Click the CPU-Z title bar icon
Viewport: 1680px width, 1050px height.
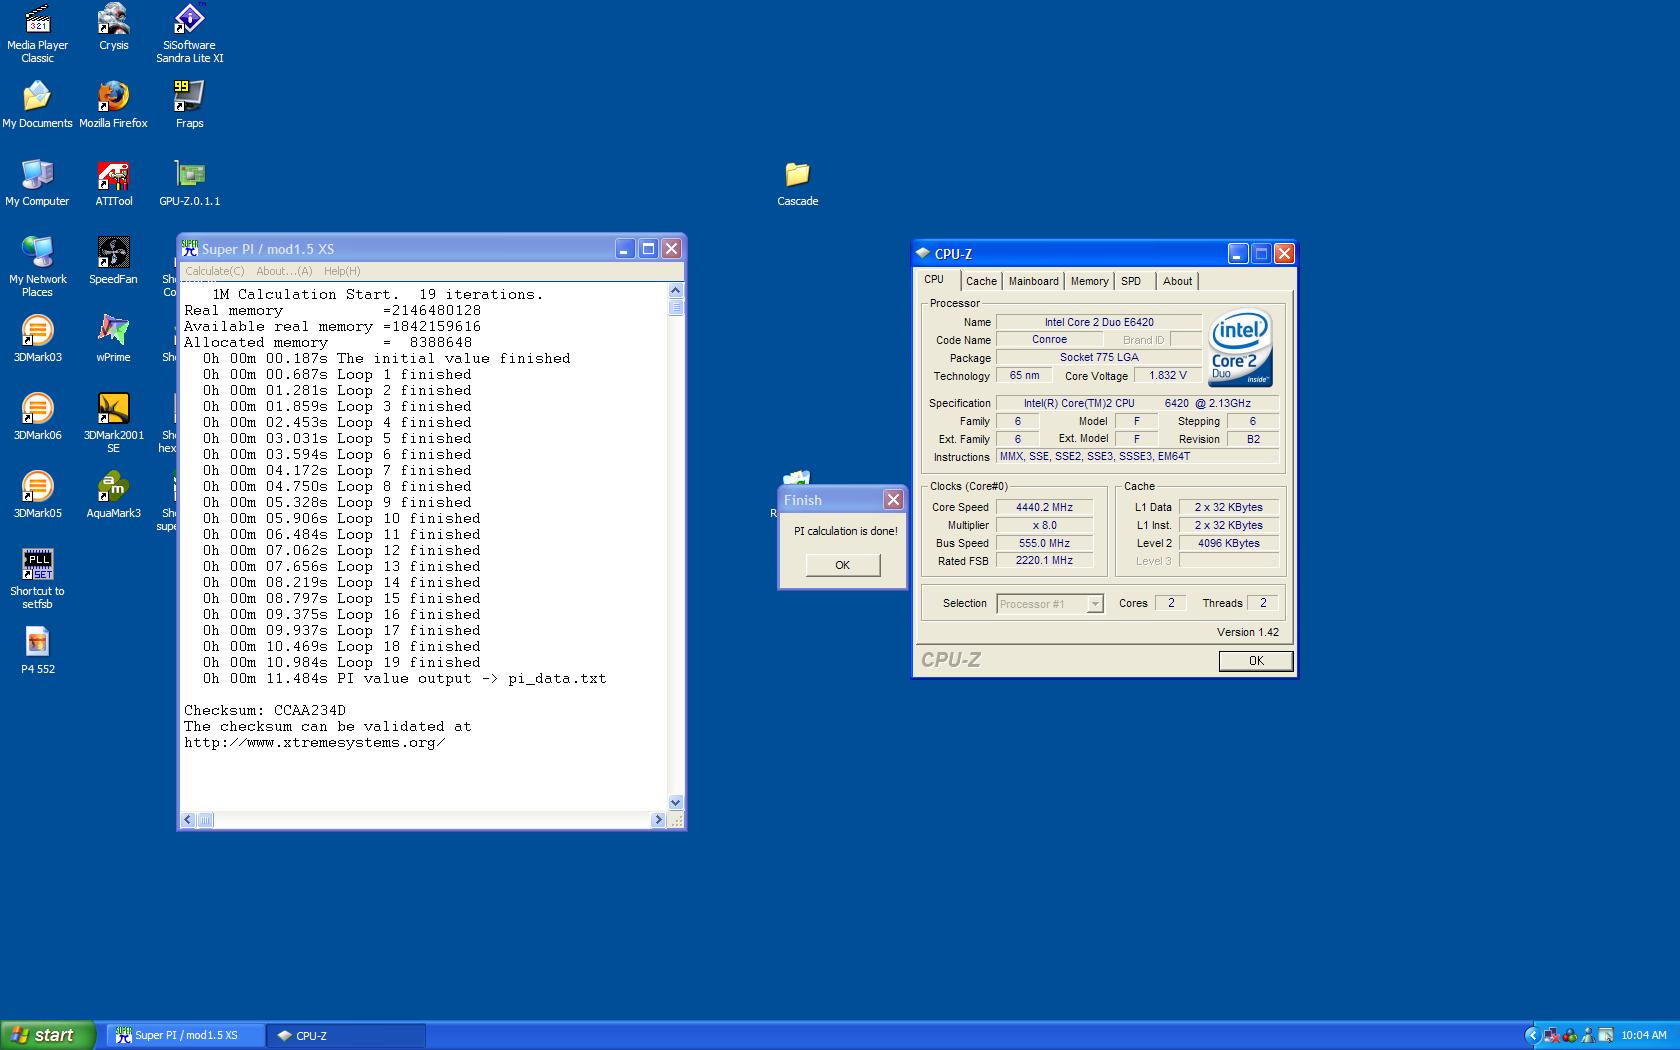click(x=923, y=254)
